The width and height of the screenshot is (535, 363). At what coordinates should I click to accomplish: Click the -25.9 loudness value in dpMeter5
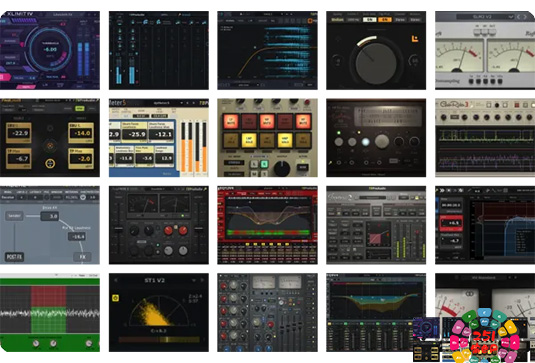pos(134,135)
